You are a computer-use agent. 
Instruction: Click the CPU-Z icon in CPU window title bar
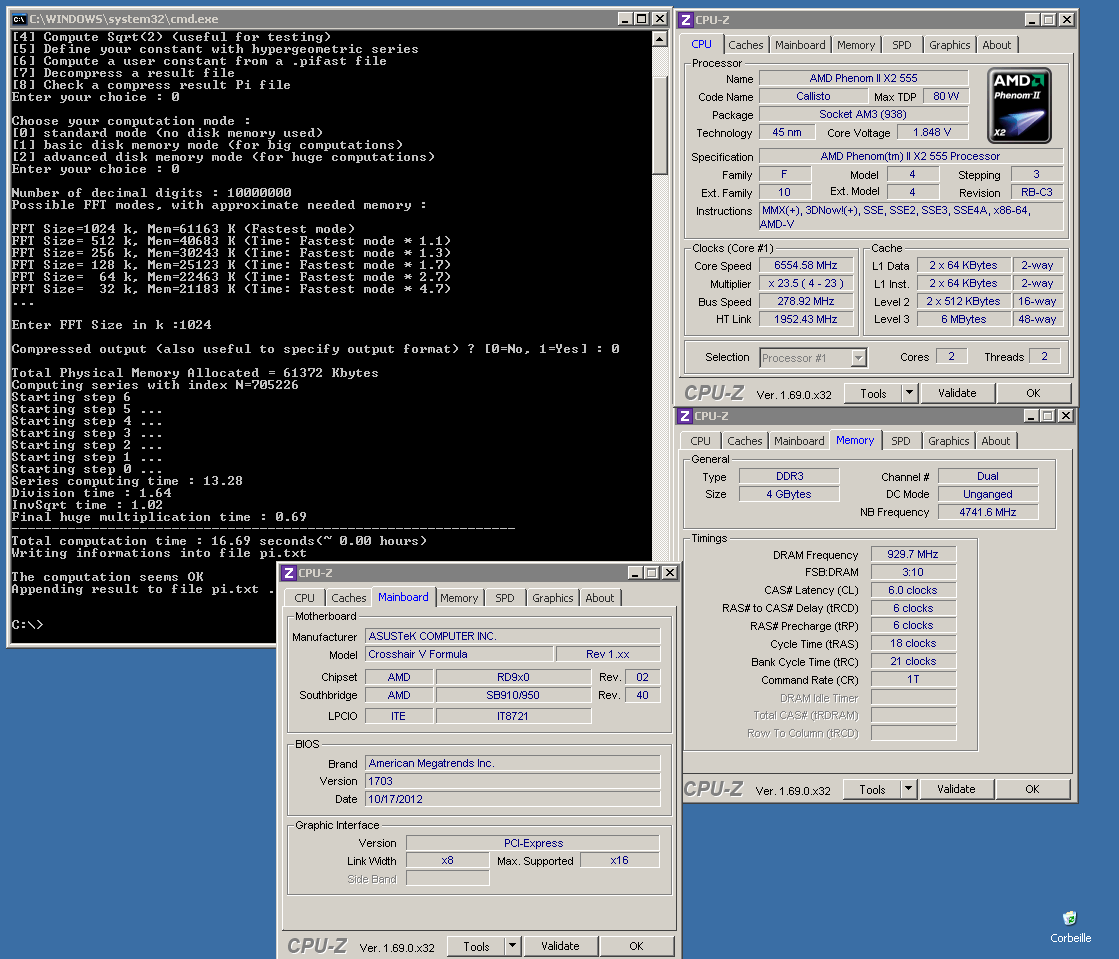[x=686, y=20]
